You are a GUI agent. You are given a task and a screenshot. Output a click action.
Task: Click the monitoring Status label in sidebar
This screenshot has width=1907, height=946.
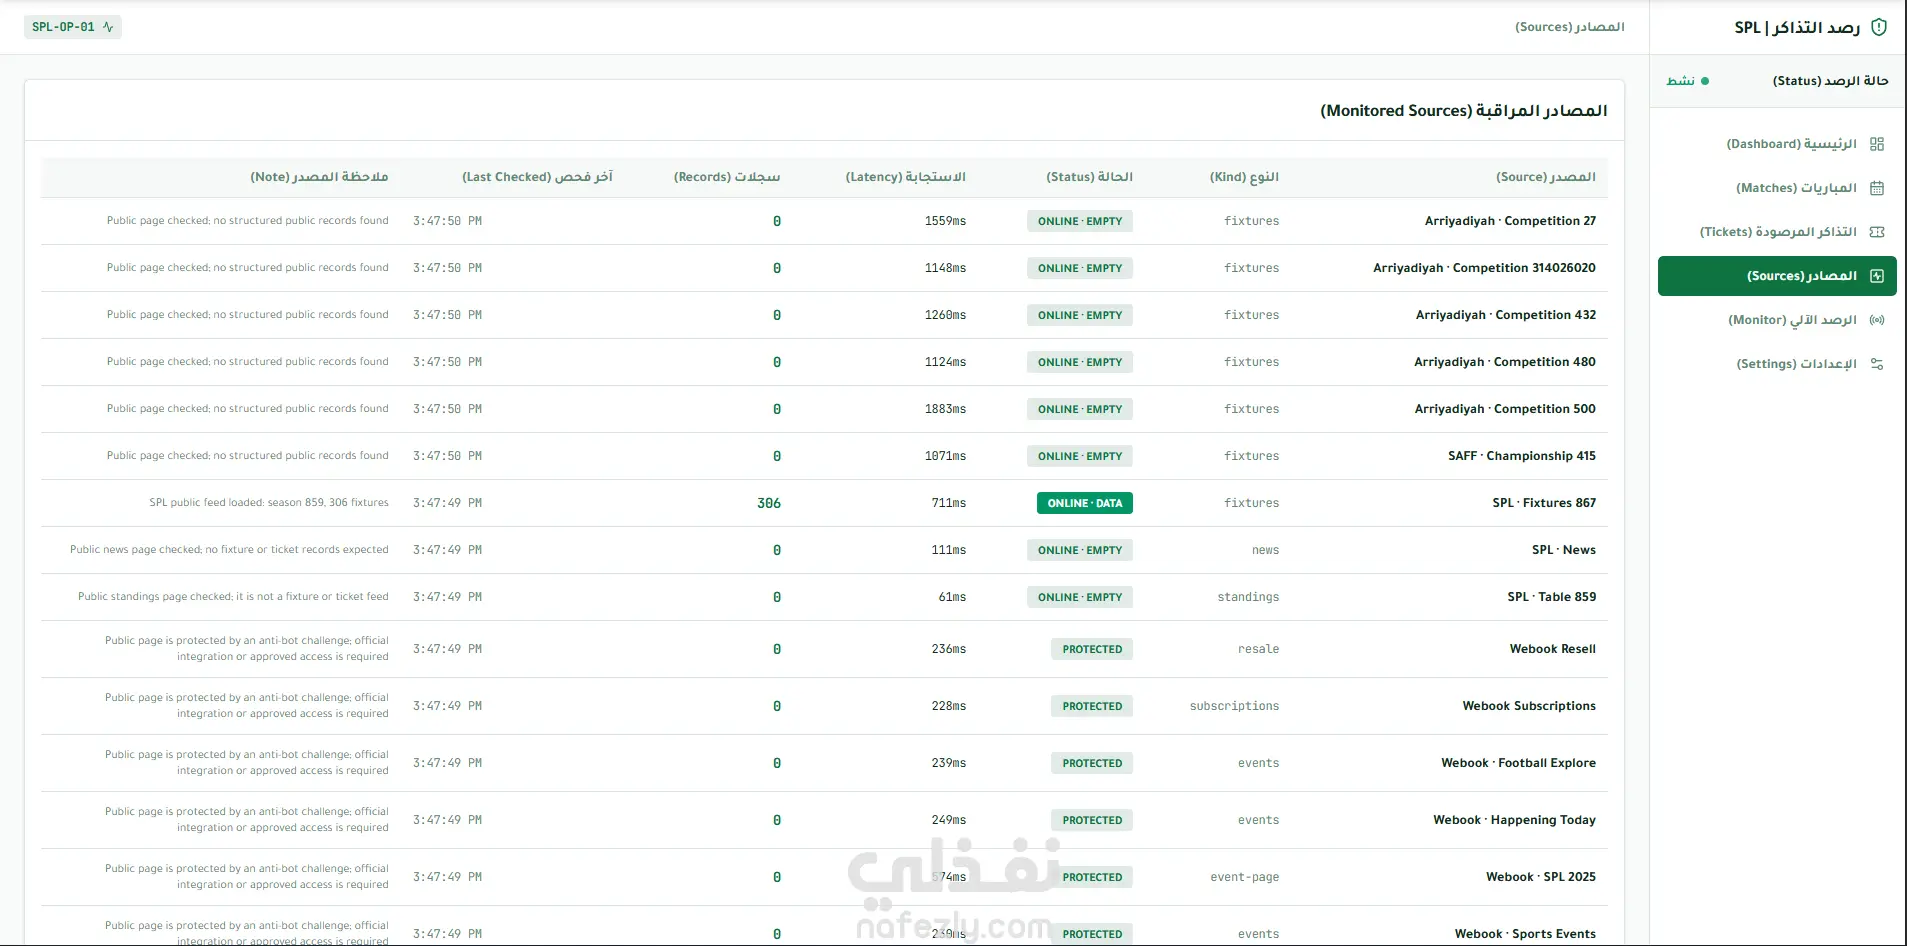coord(1830,81)
